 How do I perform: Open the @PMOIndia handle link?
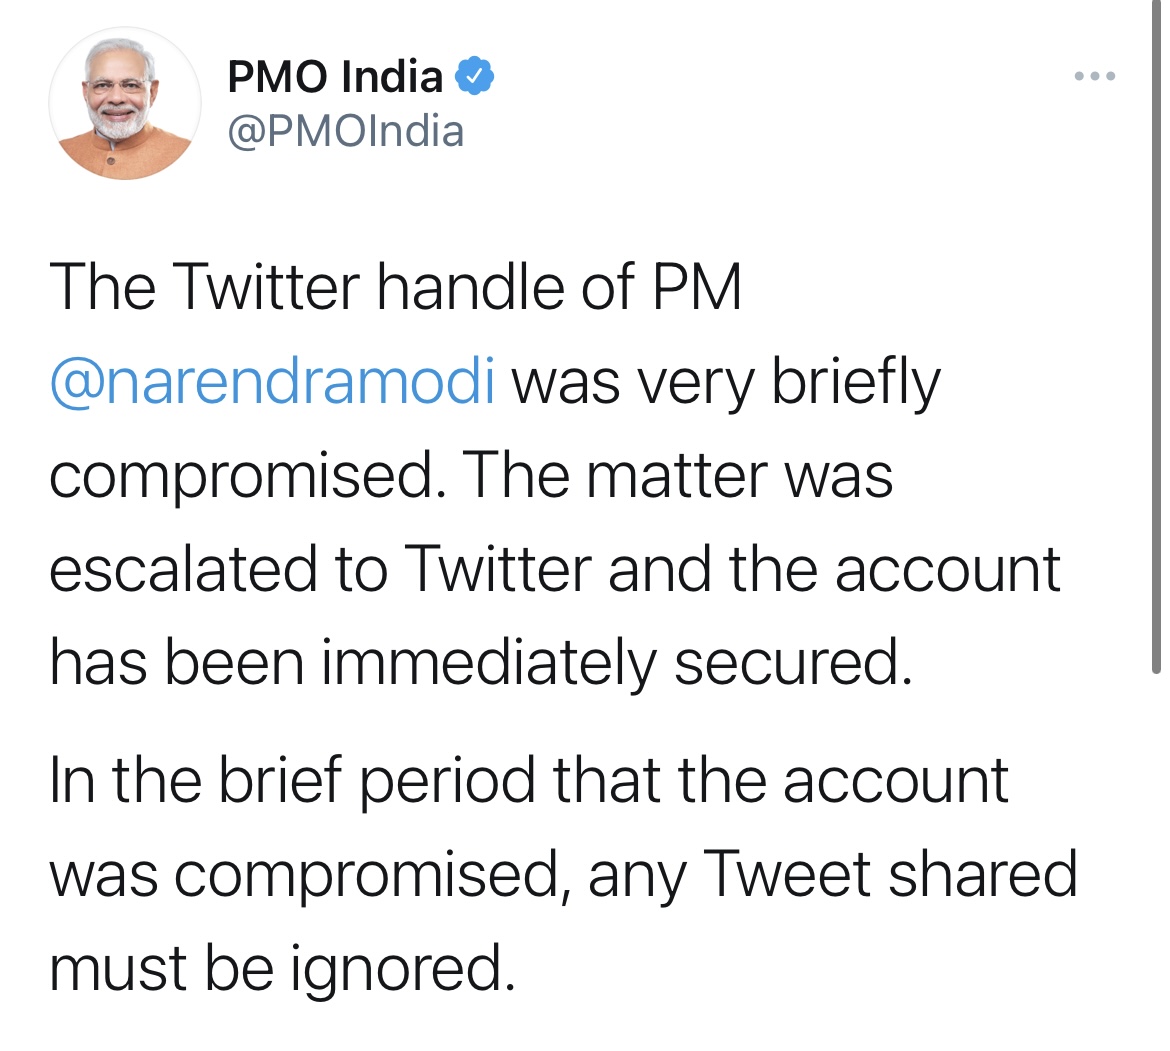pyautogui.click(x=346, y=131)
